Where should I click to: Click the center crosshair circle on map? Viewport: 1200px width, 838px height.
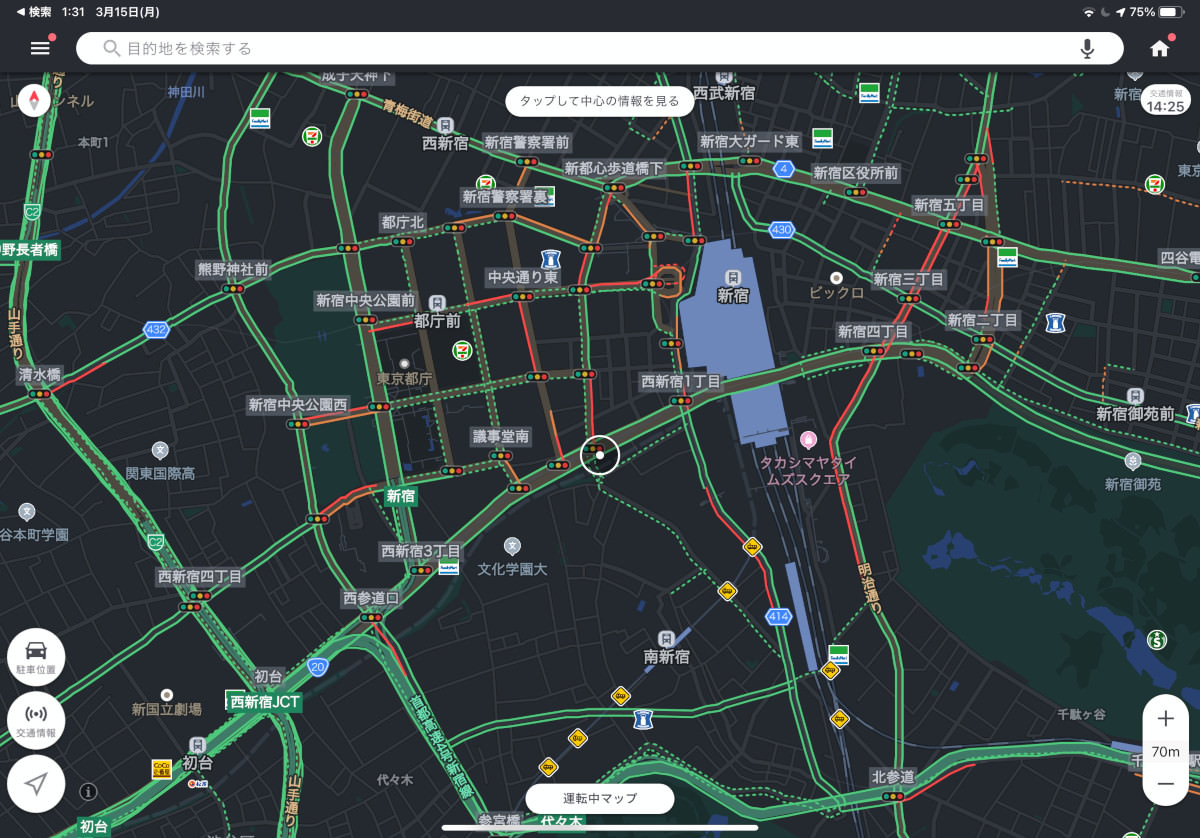(600, 455)
